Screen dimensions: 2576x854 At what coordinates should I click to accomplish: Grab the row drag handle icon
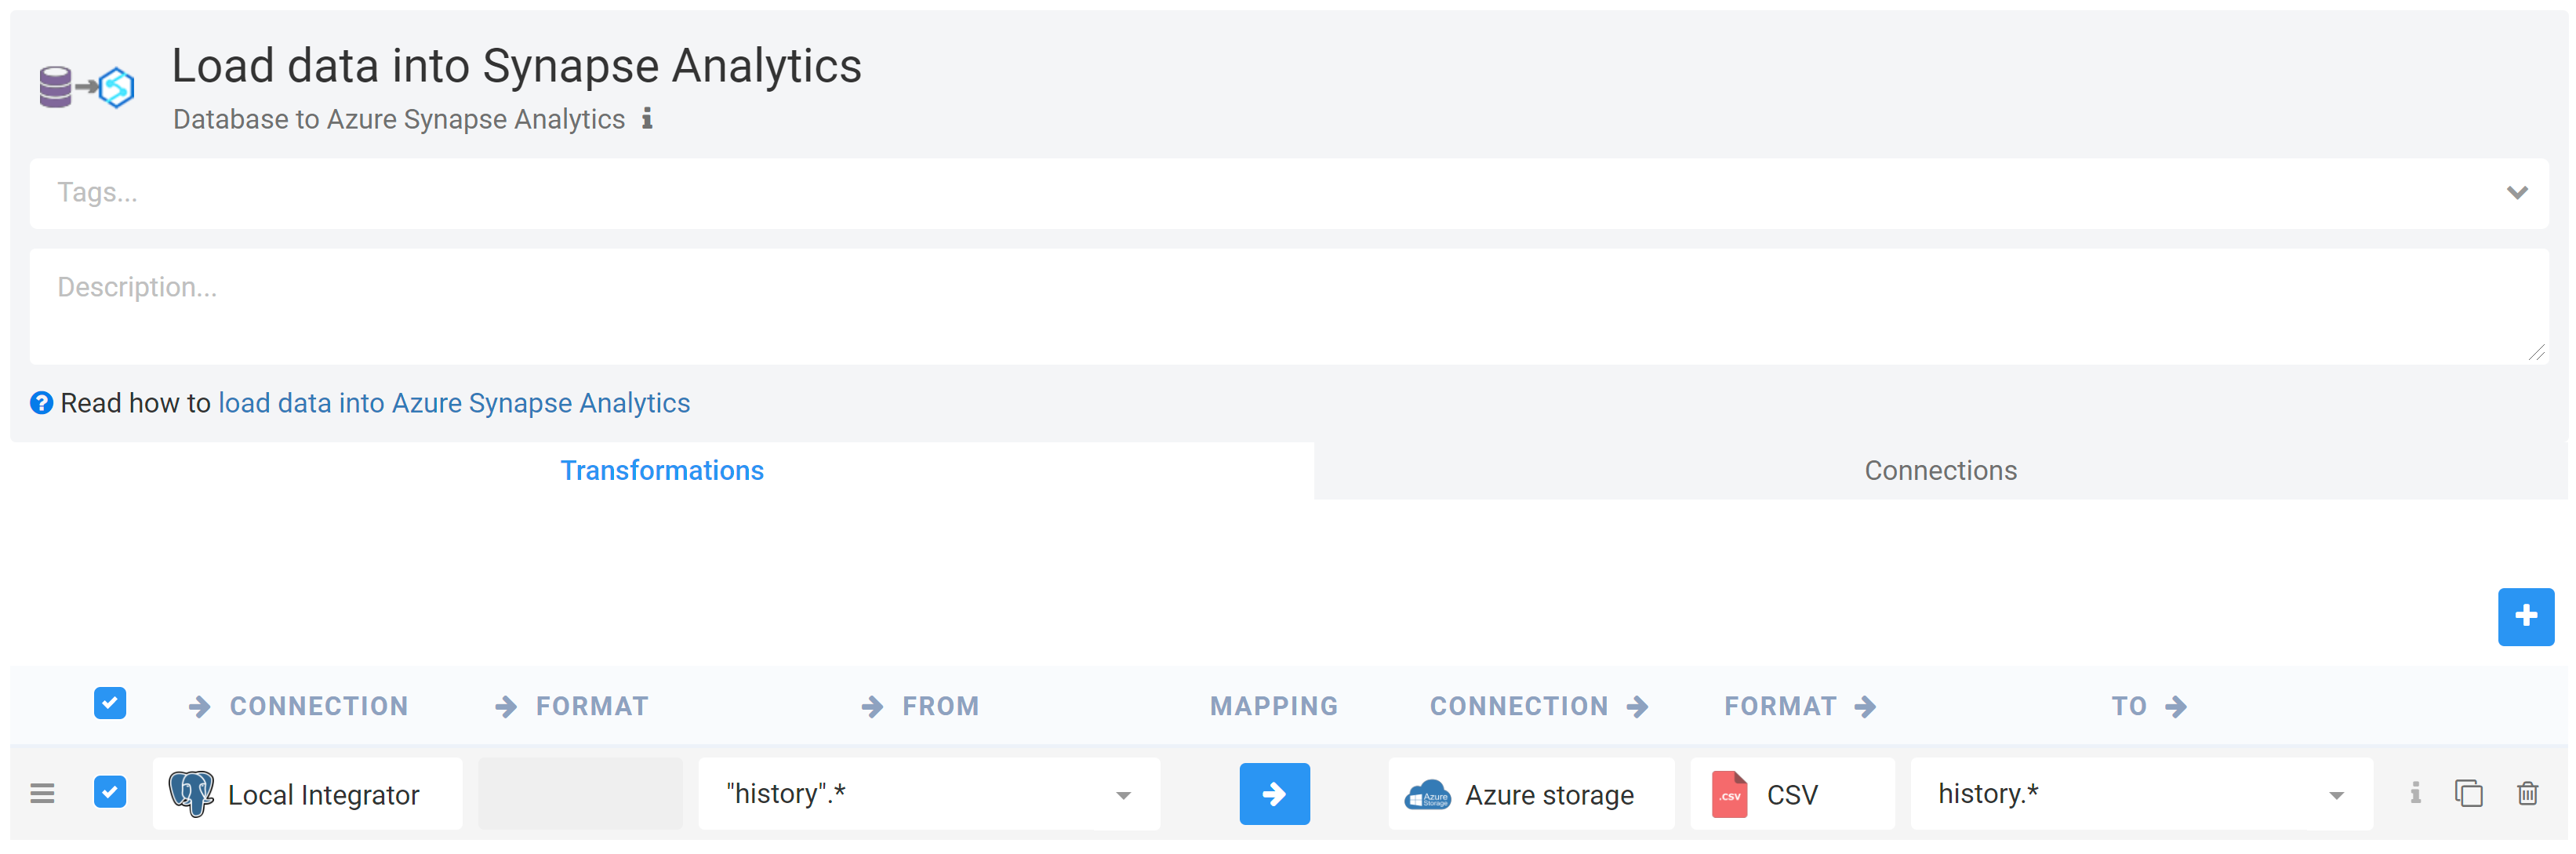coord(42,794)
